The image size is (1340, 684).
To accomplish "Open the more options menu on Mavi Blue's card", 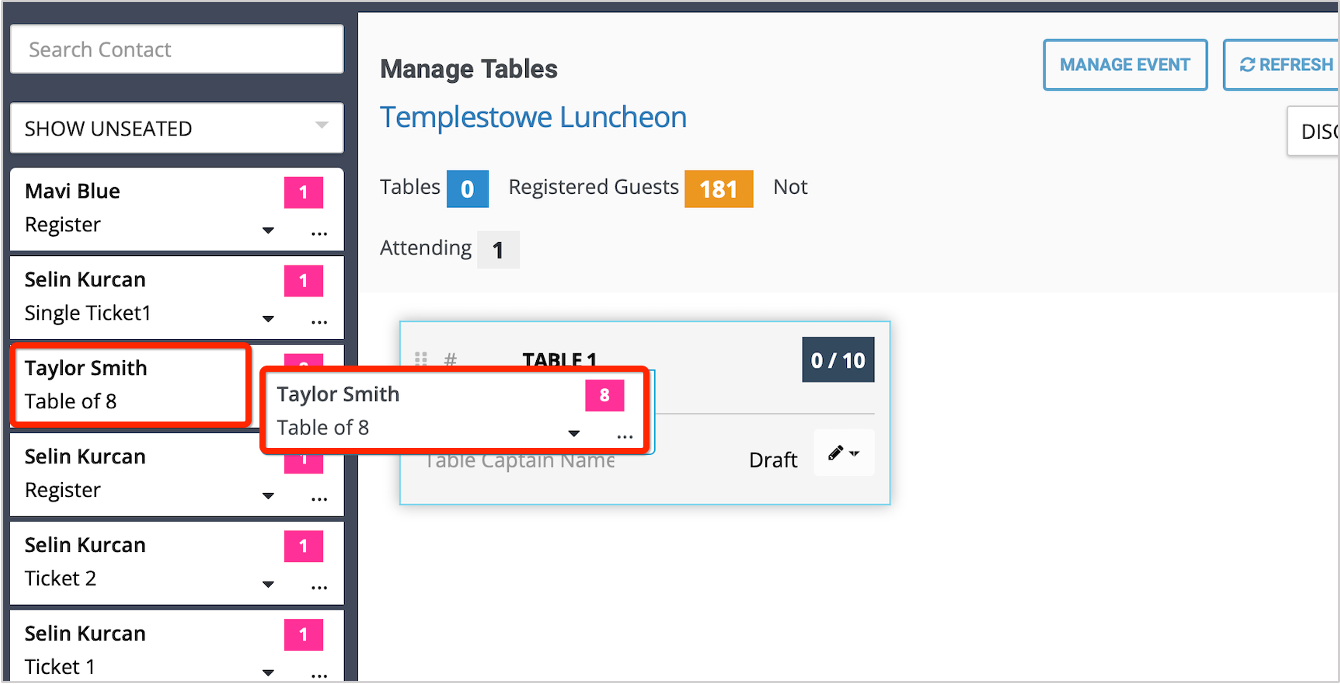I will (x=318, y=233).
